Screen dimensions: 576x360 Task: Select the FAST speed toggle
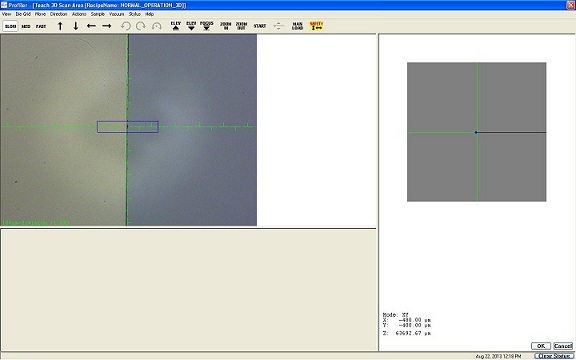[41, 26]
